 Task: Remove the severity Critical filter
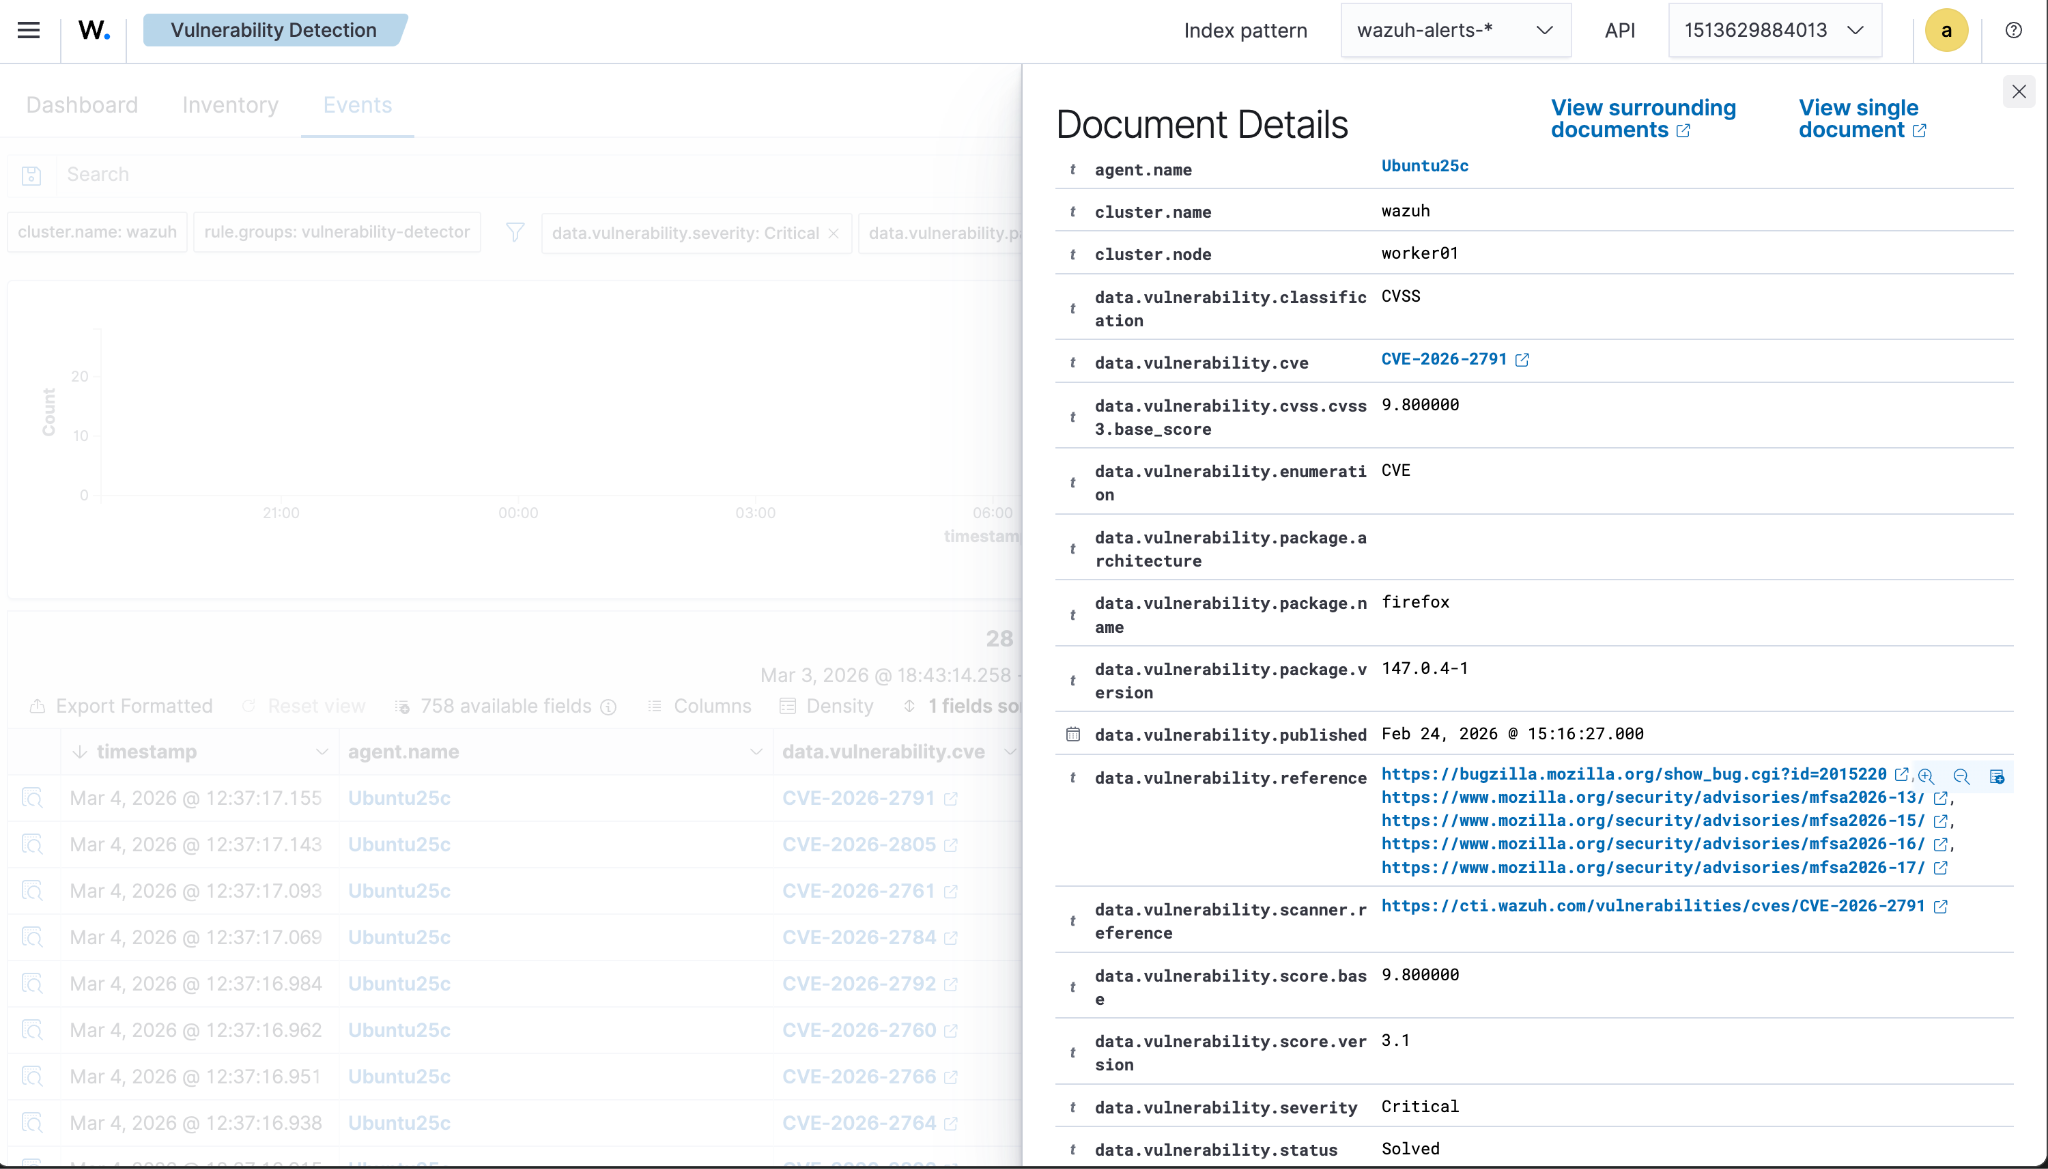(x=834, y=233)
